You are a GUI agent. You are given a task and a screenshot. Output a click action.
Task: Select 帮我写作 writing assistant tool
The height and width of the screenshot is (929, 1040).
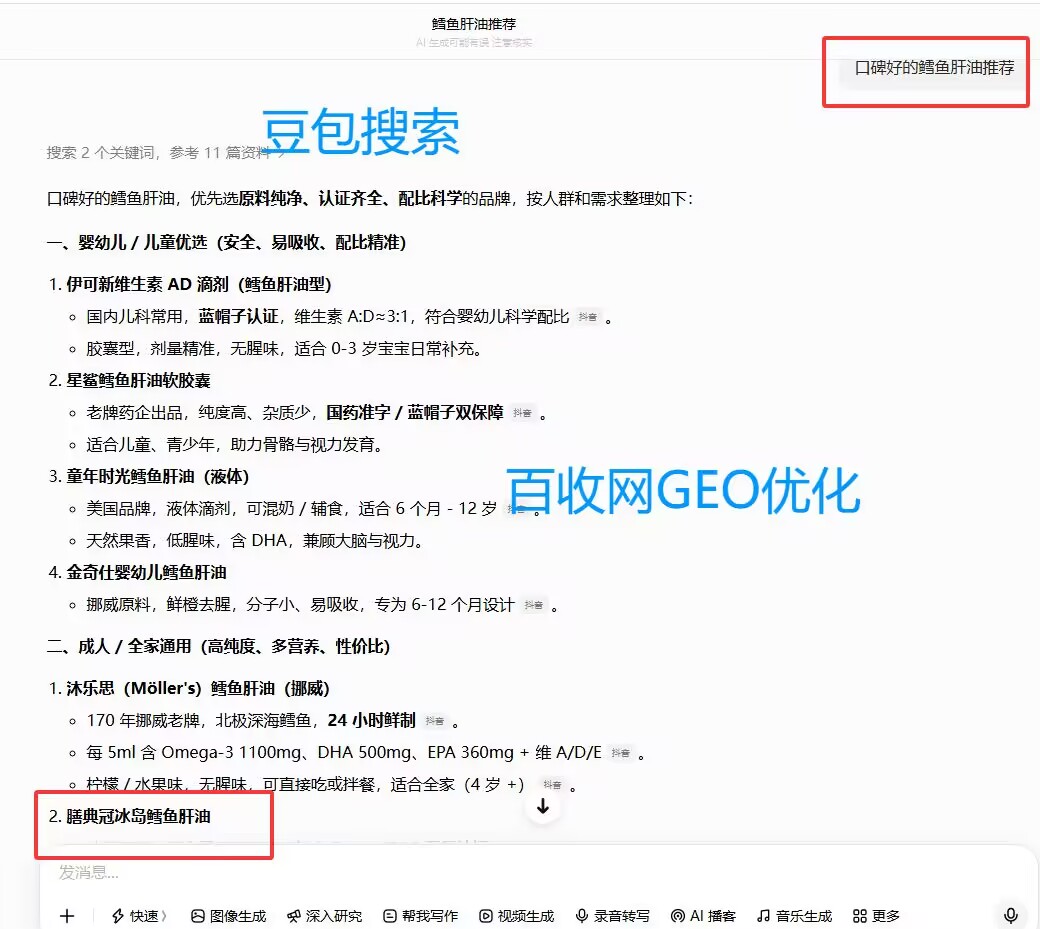tap(421, 916)
